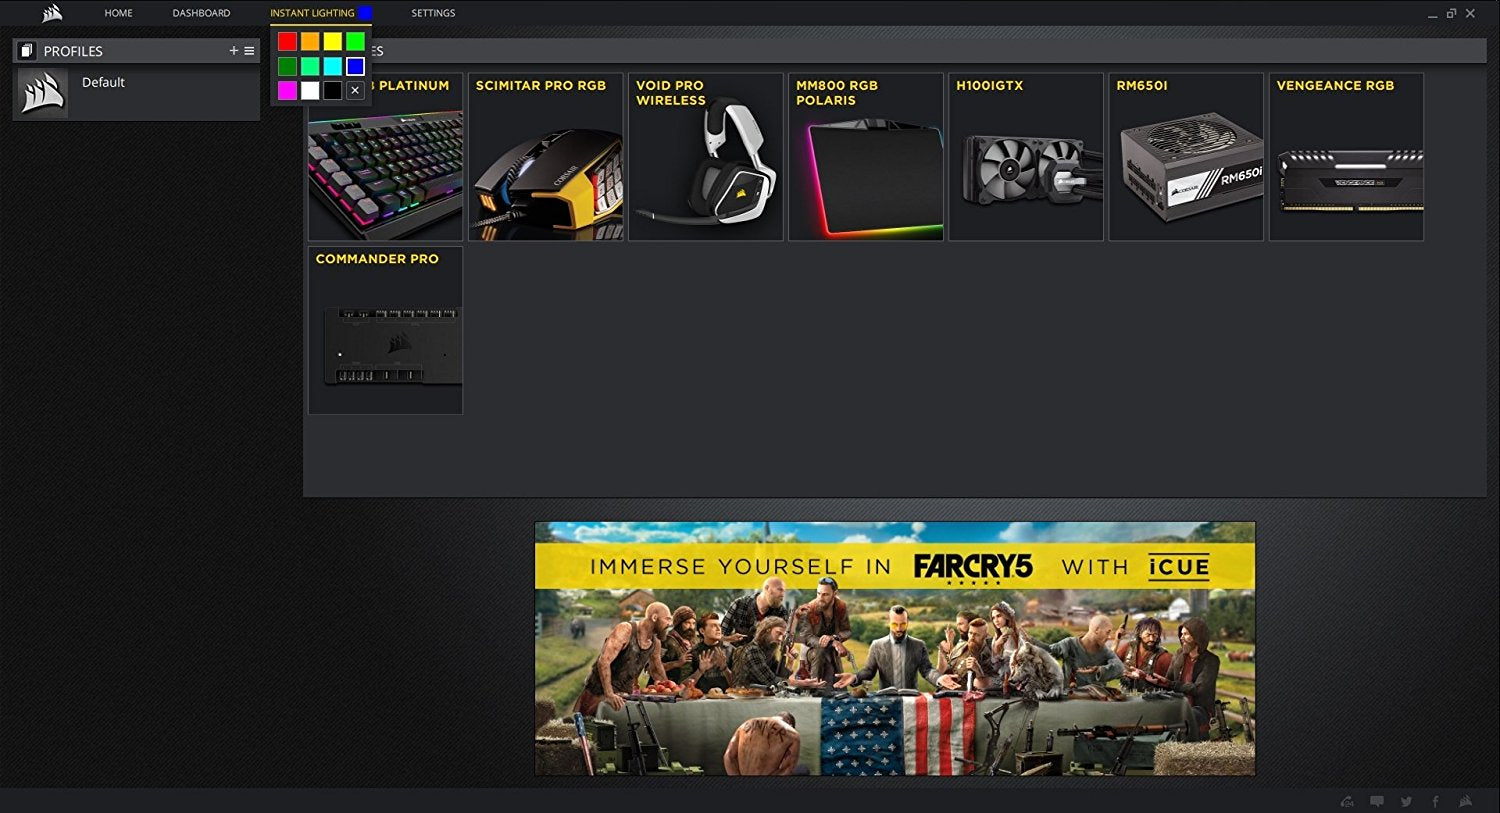Go to the Settings tab
The height and width of the screenshot is (813, 1500).
pyautogui.click(x=433, y=13)
